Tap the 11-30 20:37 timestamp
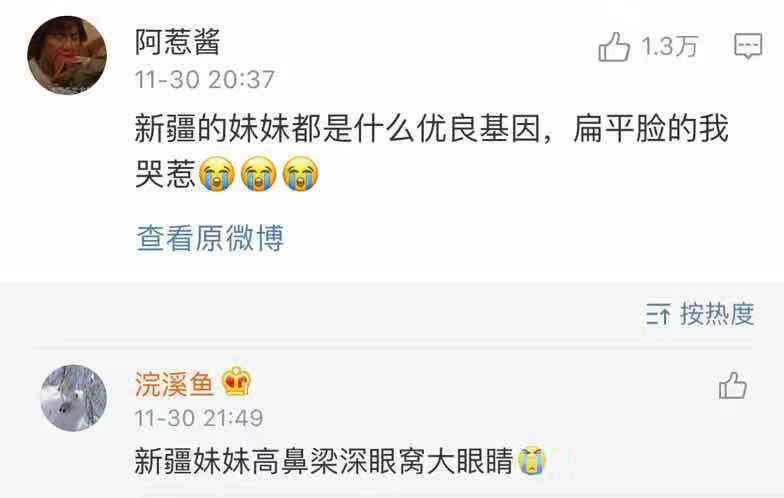Image resolution: width=784 pixels, height=498 pixels. (205, 80)
